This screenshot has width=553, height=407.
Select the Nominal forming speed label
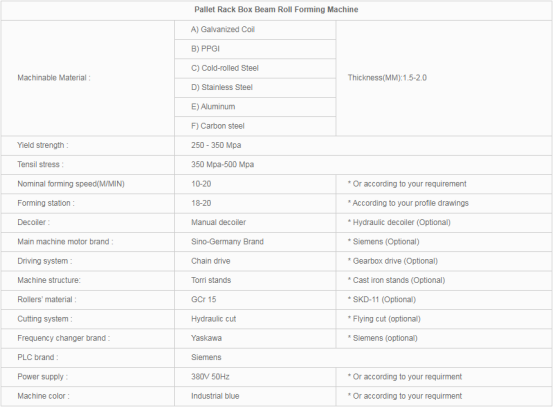coord(71,184)
